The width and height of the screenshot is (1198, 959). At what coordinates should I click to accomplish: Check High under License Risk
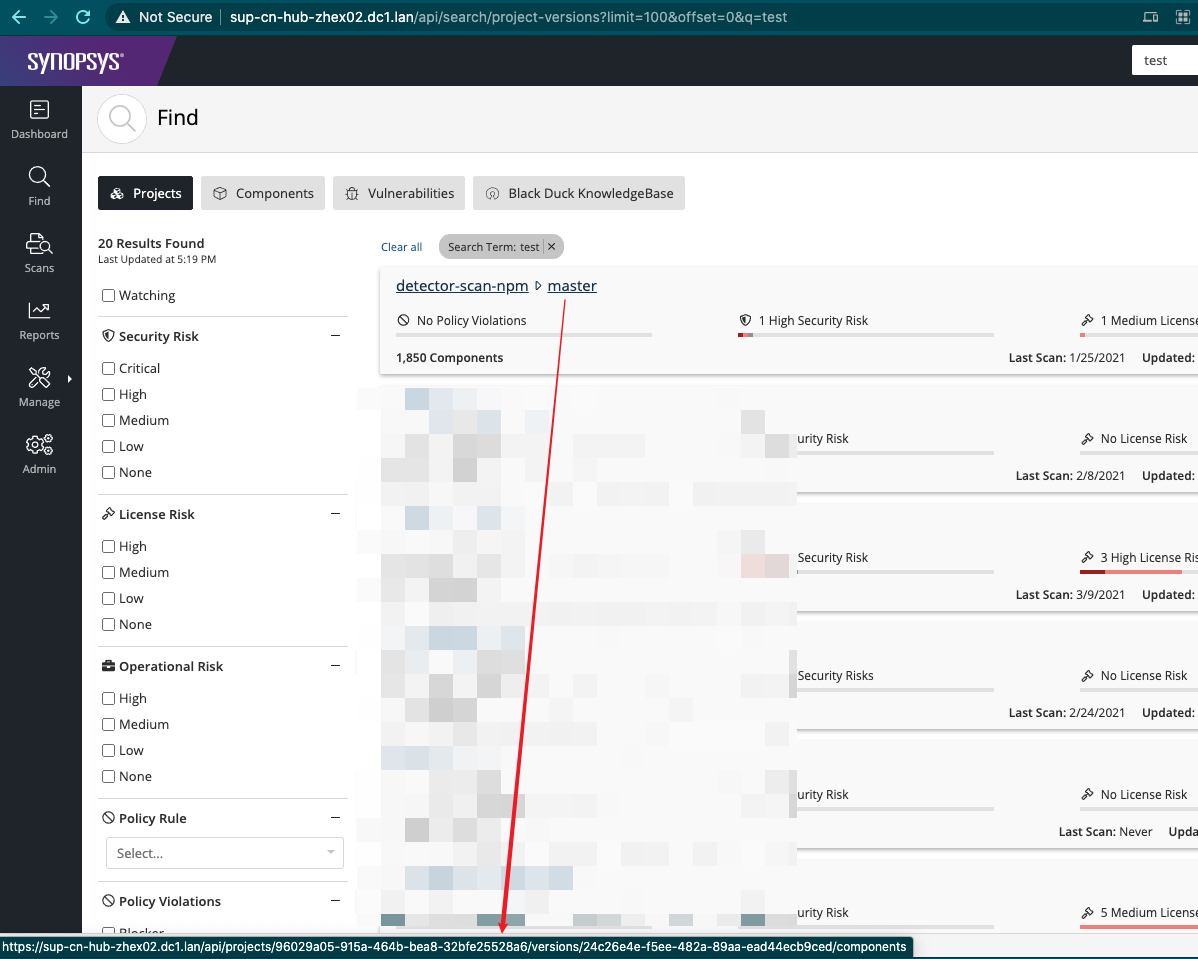pos(108,546)
